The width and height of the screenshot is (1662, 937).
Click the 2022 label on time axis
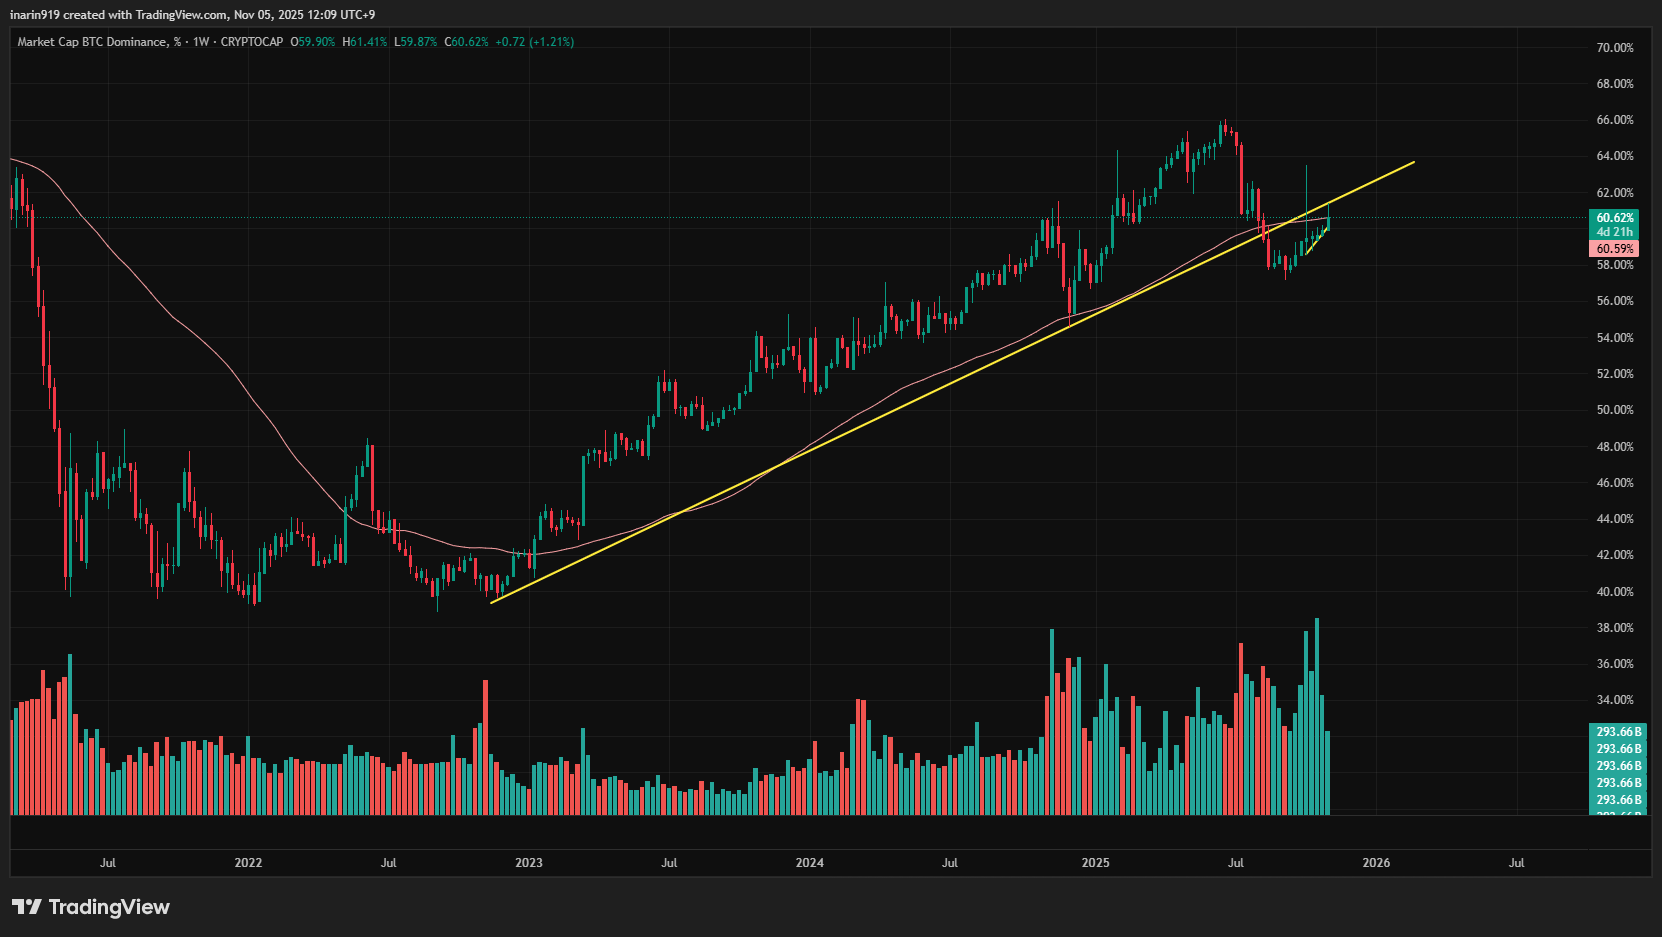[248, 863]
